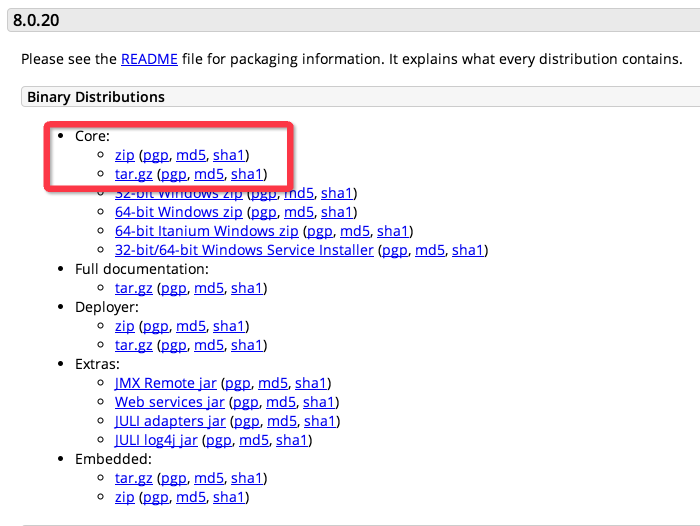Image resolution: width=700 pixels, height=526 pixels.
Task: Download the 32-bit/64-bit Windows Service Installer
Action: tap(244, 250)
